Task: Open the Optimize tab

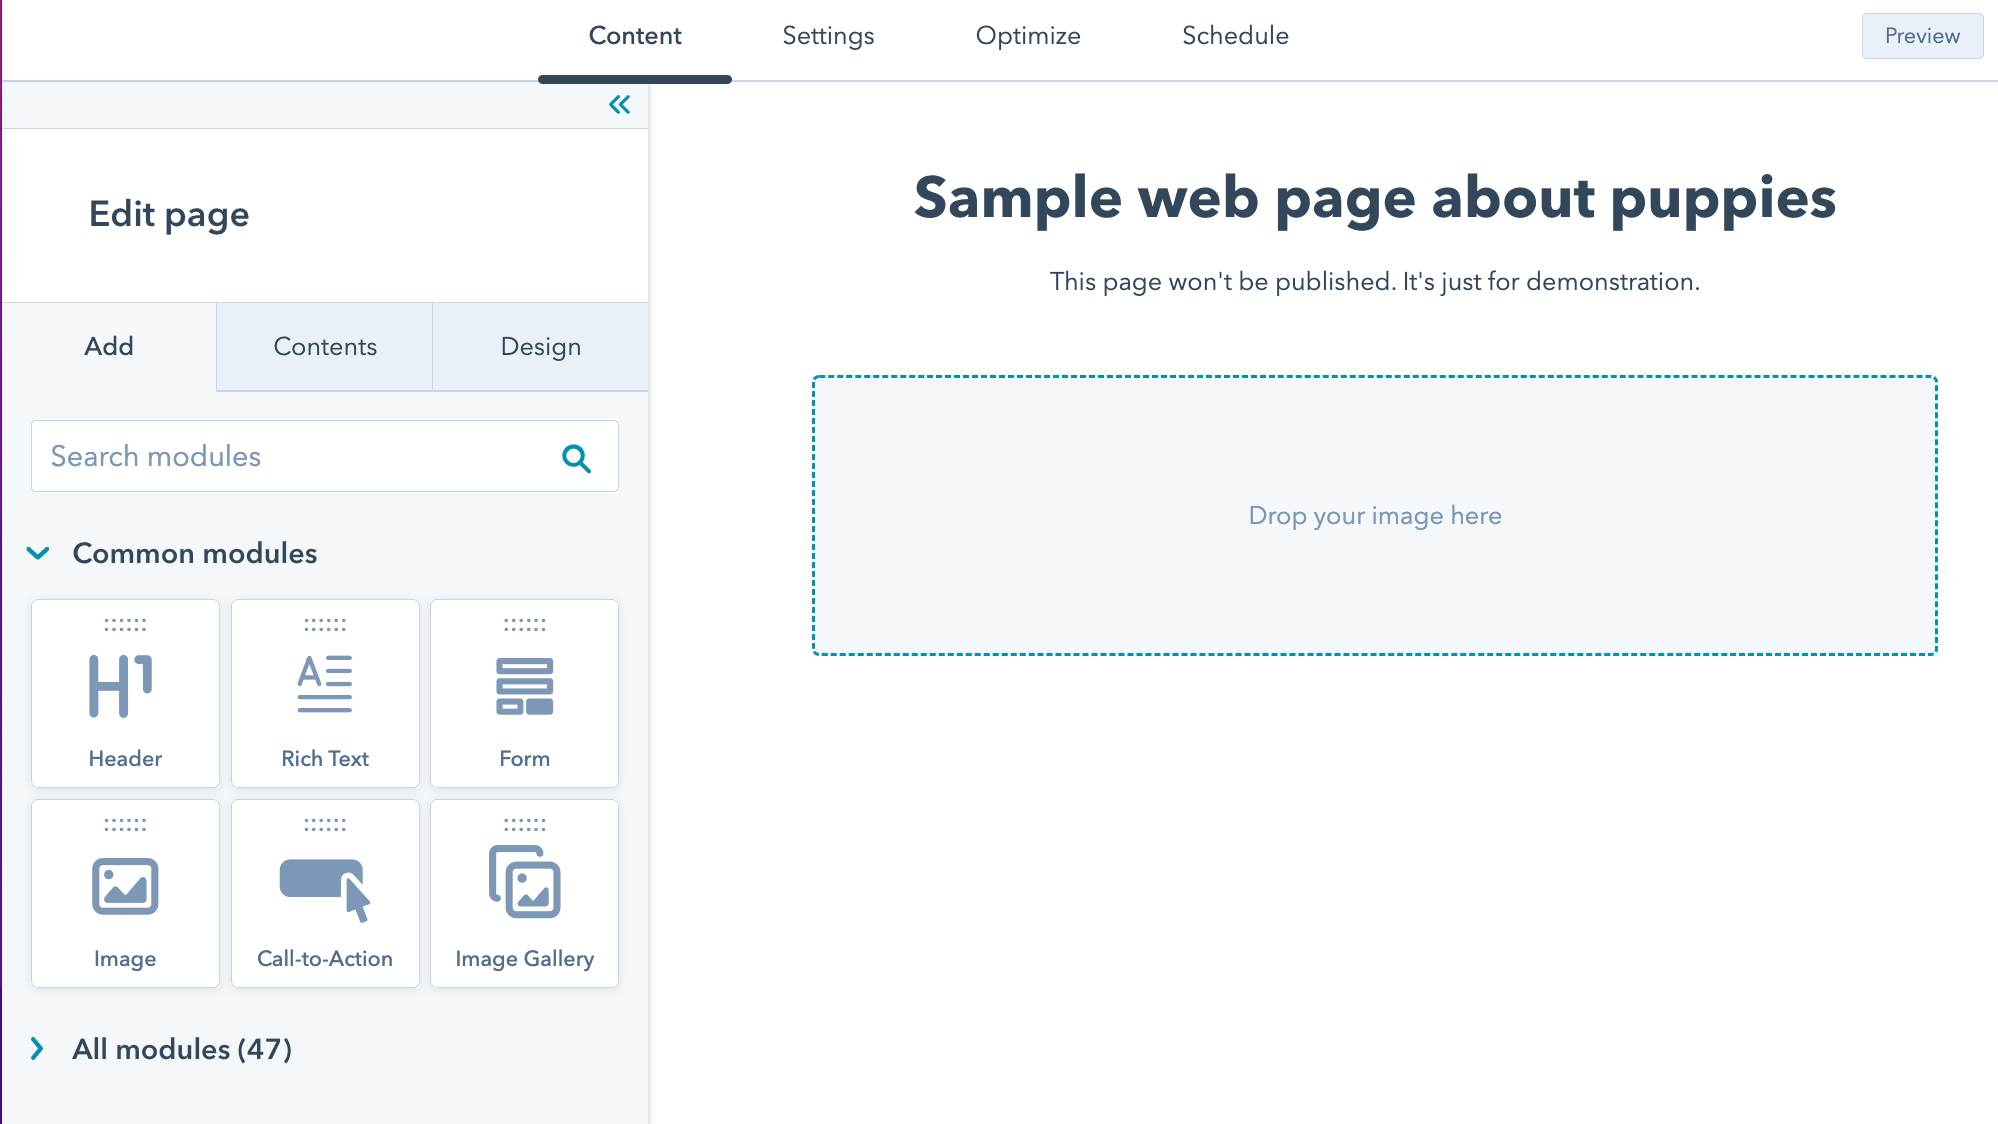Action: pyautogui.click(x=1028, y=36)
